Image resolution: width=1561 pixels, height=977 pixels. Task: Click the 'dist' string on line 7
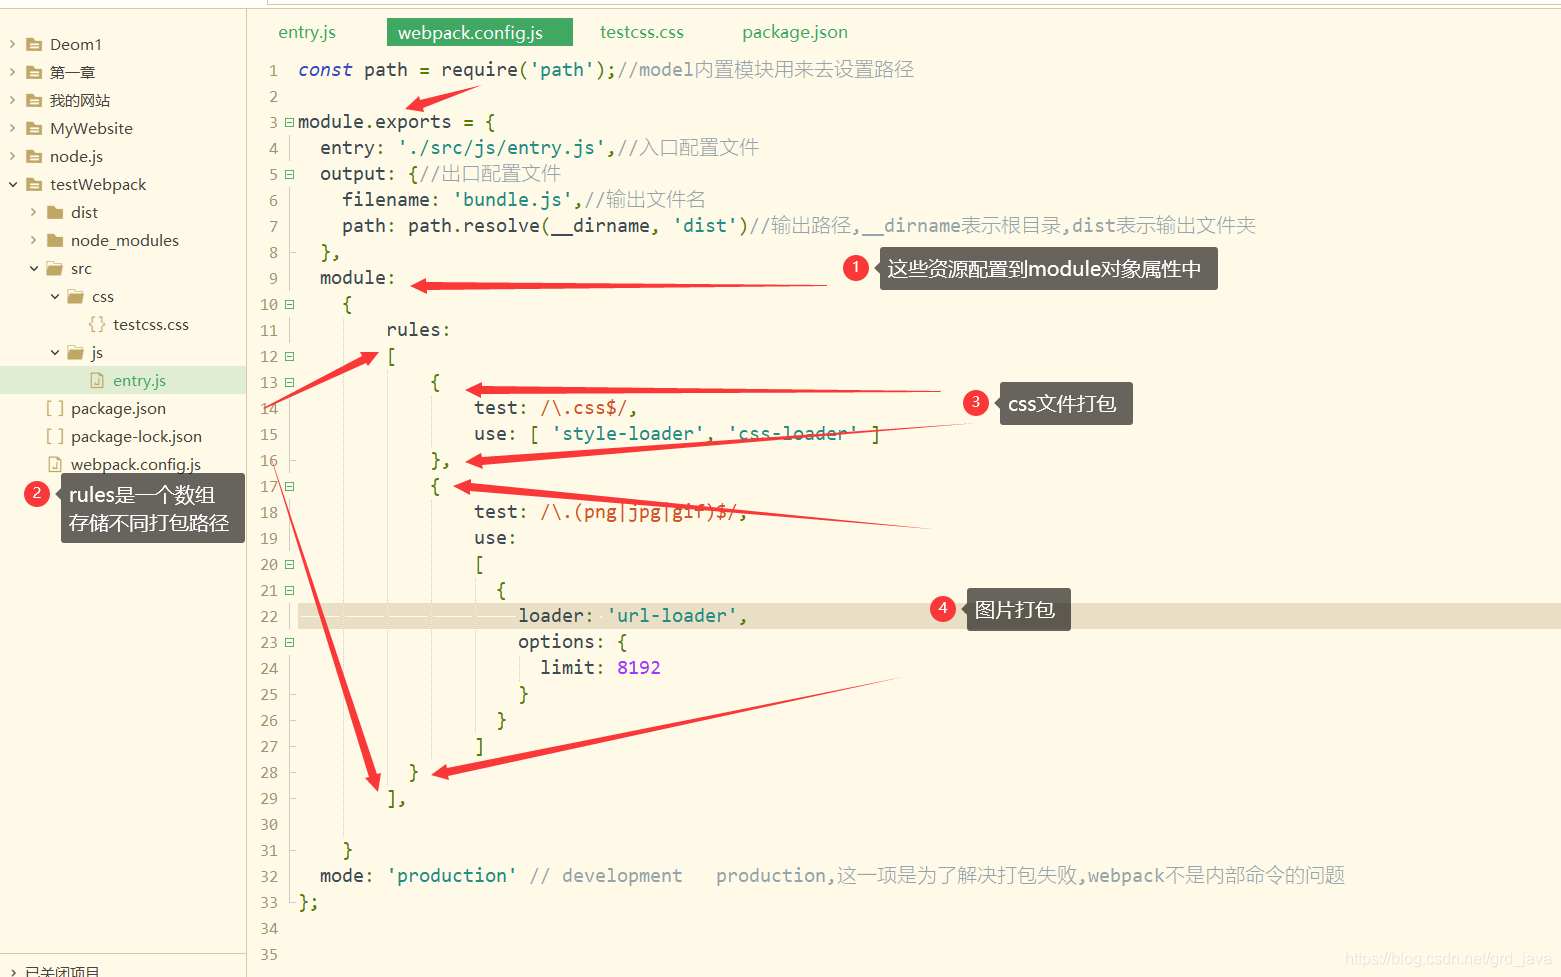pos(705,226)
